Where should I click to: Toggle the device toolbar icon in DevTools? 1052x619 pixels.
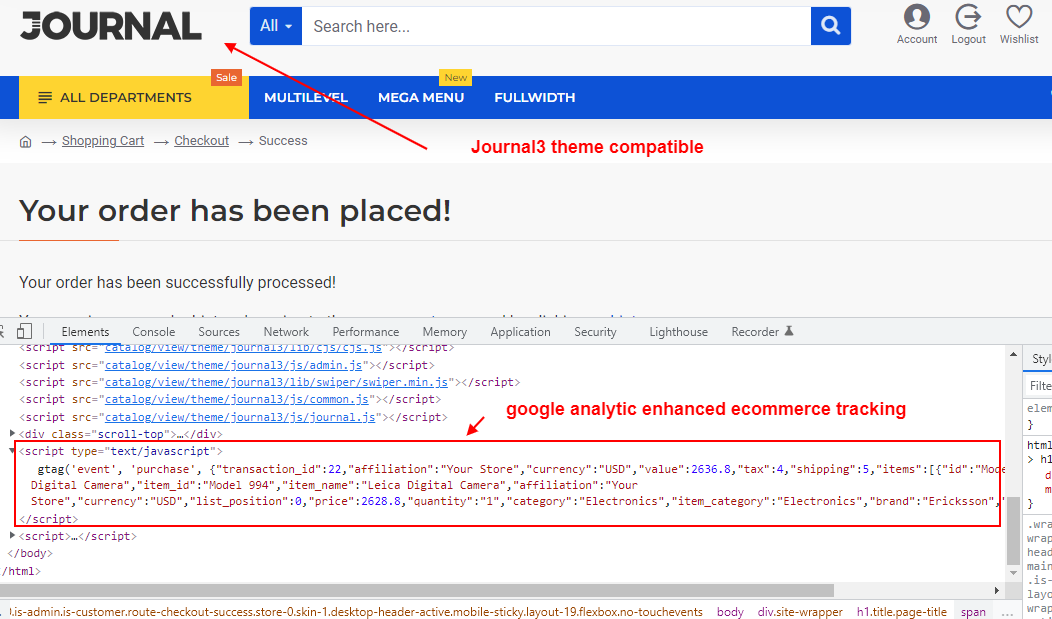pyautogui.click(x=25, y=332)
